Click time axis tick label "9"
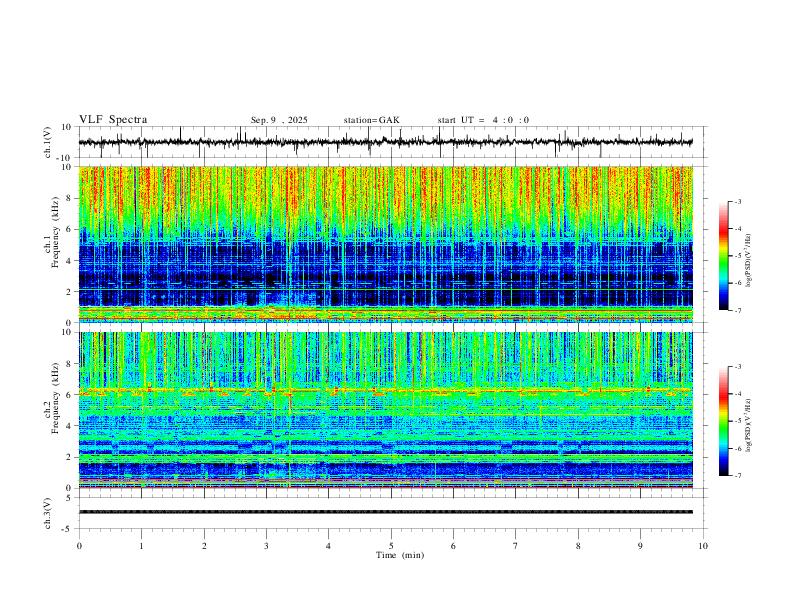The width and height of the screenshot is (792, 612). point(640,546)
